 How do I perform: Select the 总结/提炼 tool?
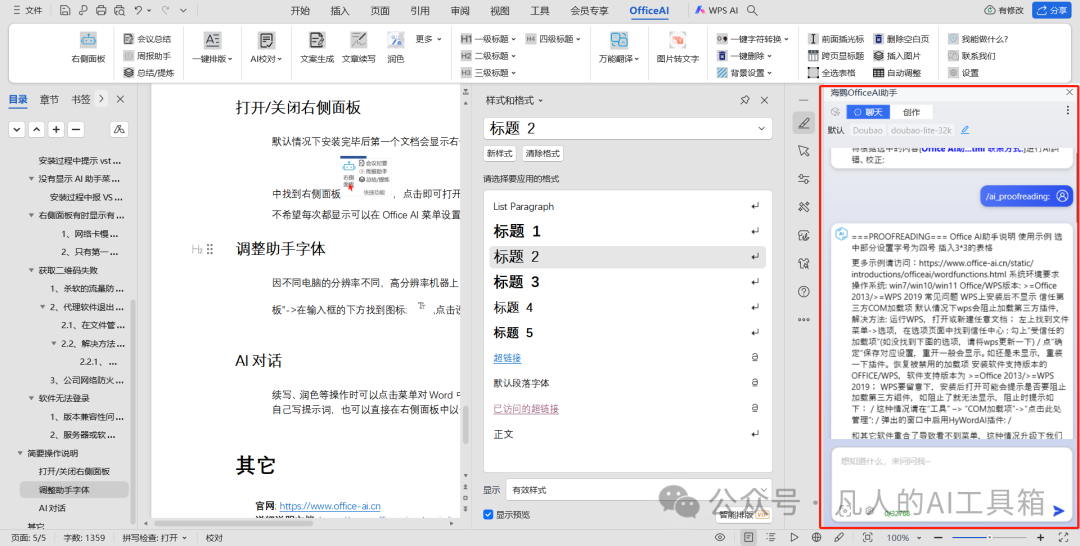149,72
